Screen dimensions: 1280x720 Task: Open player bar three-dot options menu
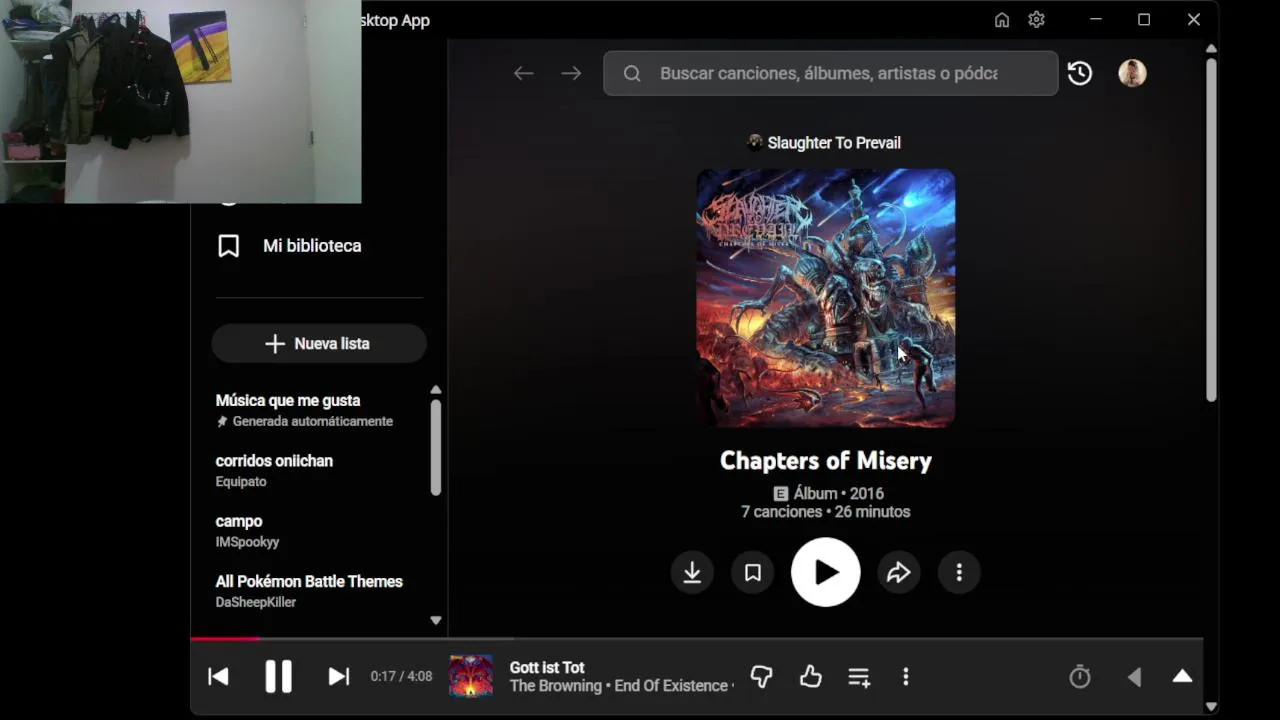click(x=906, y=677)
